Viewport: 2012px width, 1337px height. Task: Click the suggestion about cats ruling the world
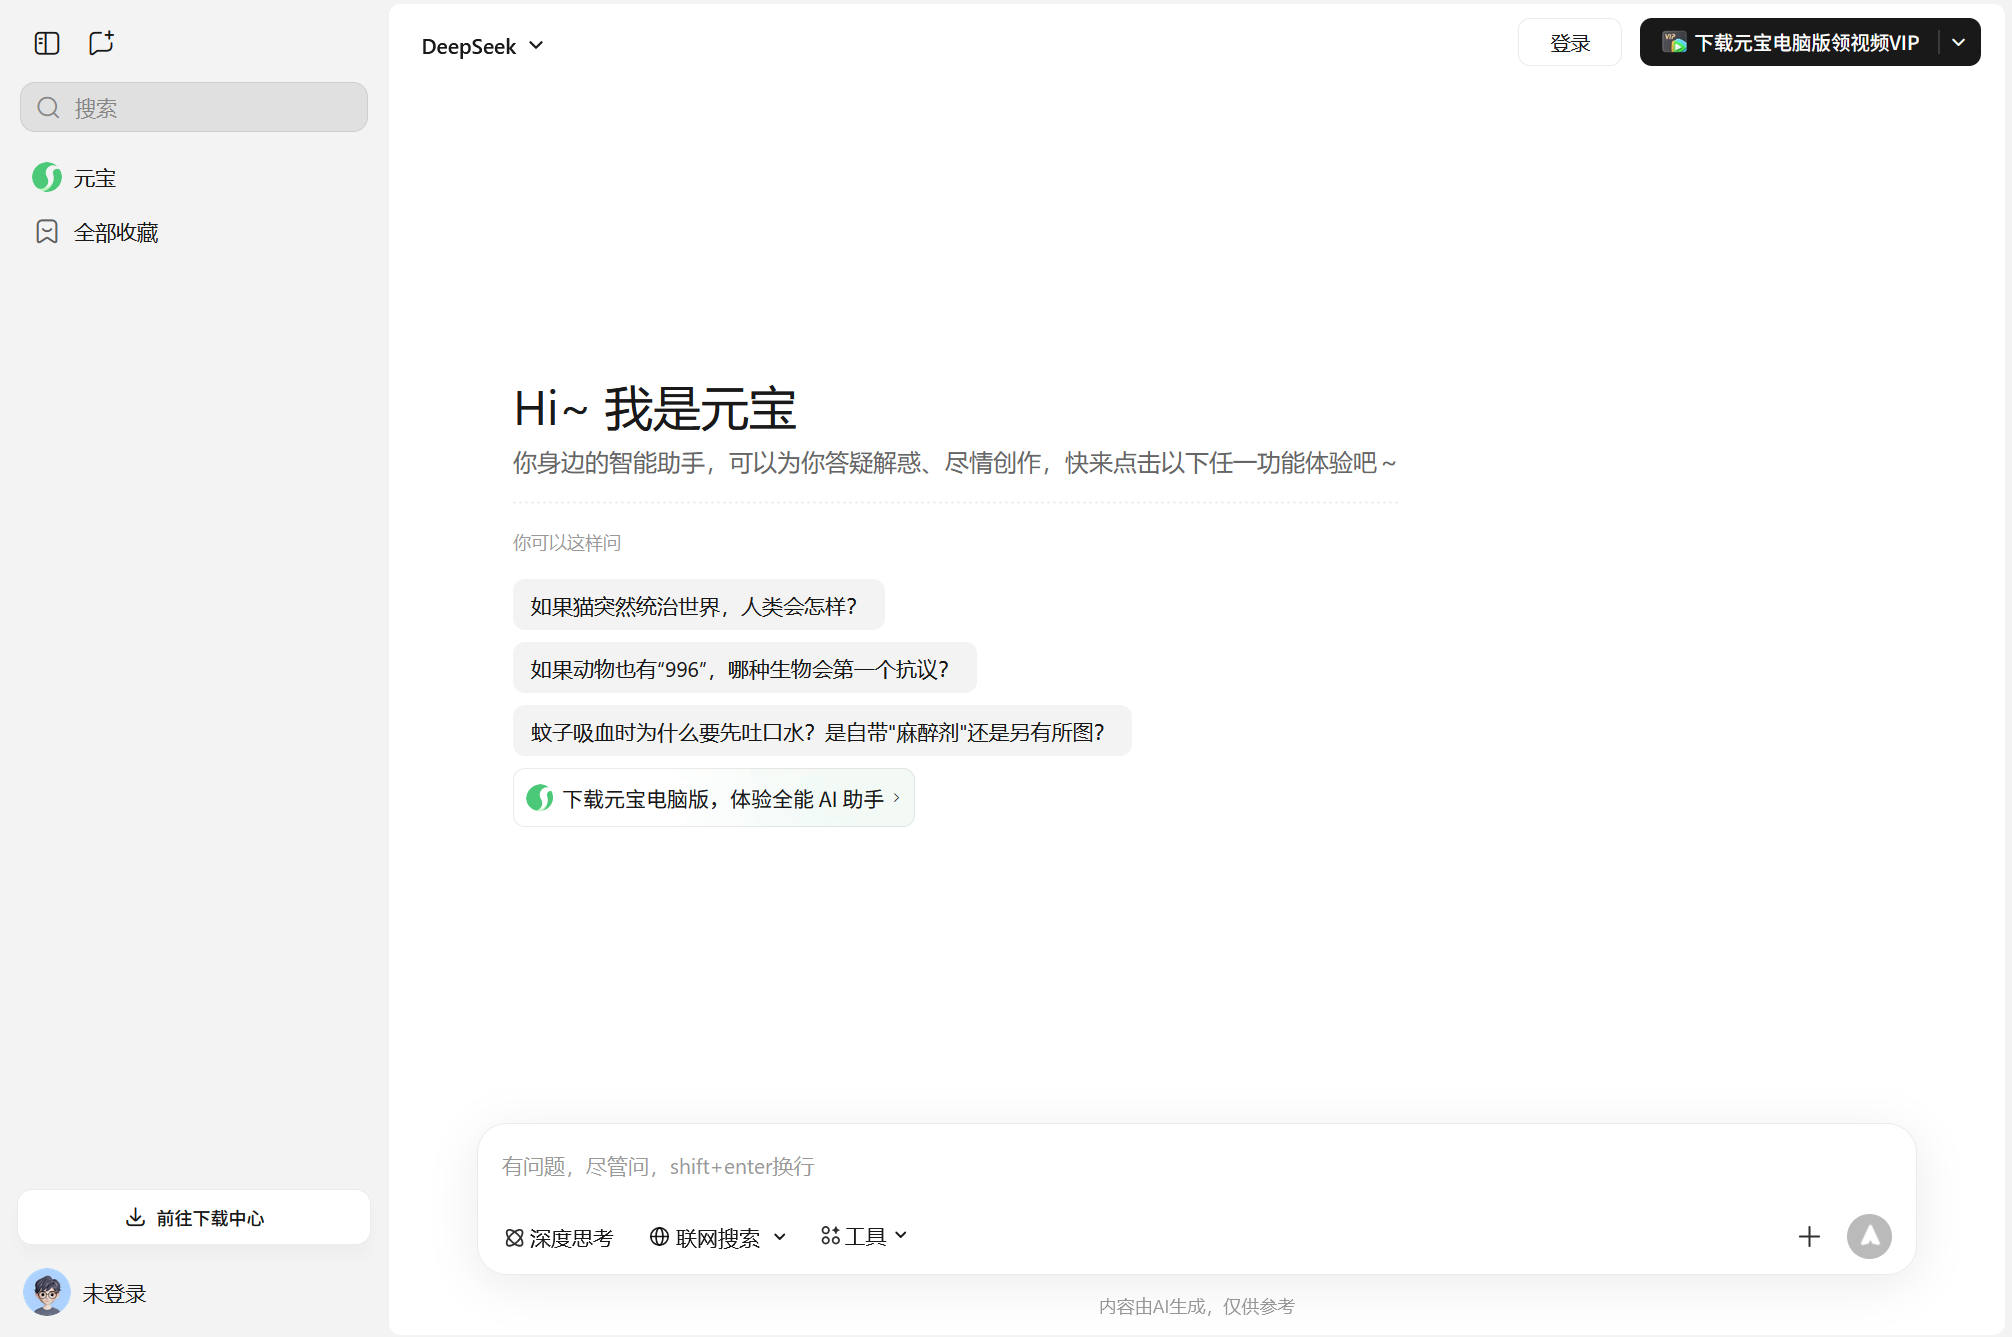pos(697,605)
